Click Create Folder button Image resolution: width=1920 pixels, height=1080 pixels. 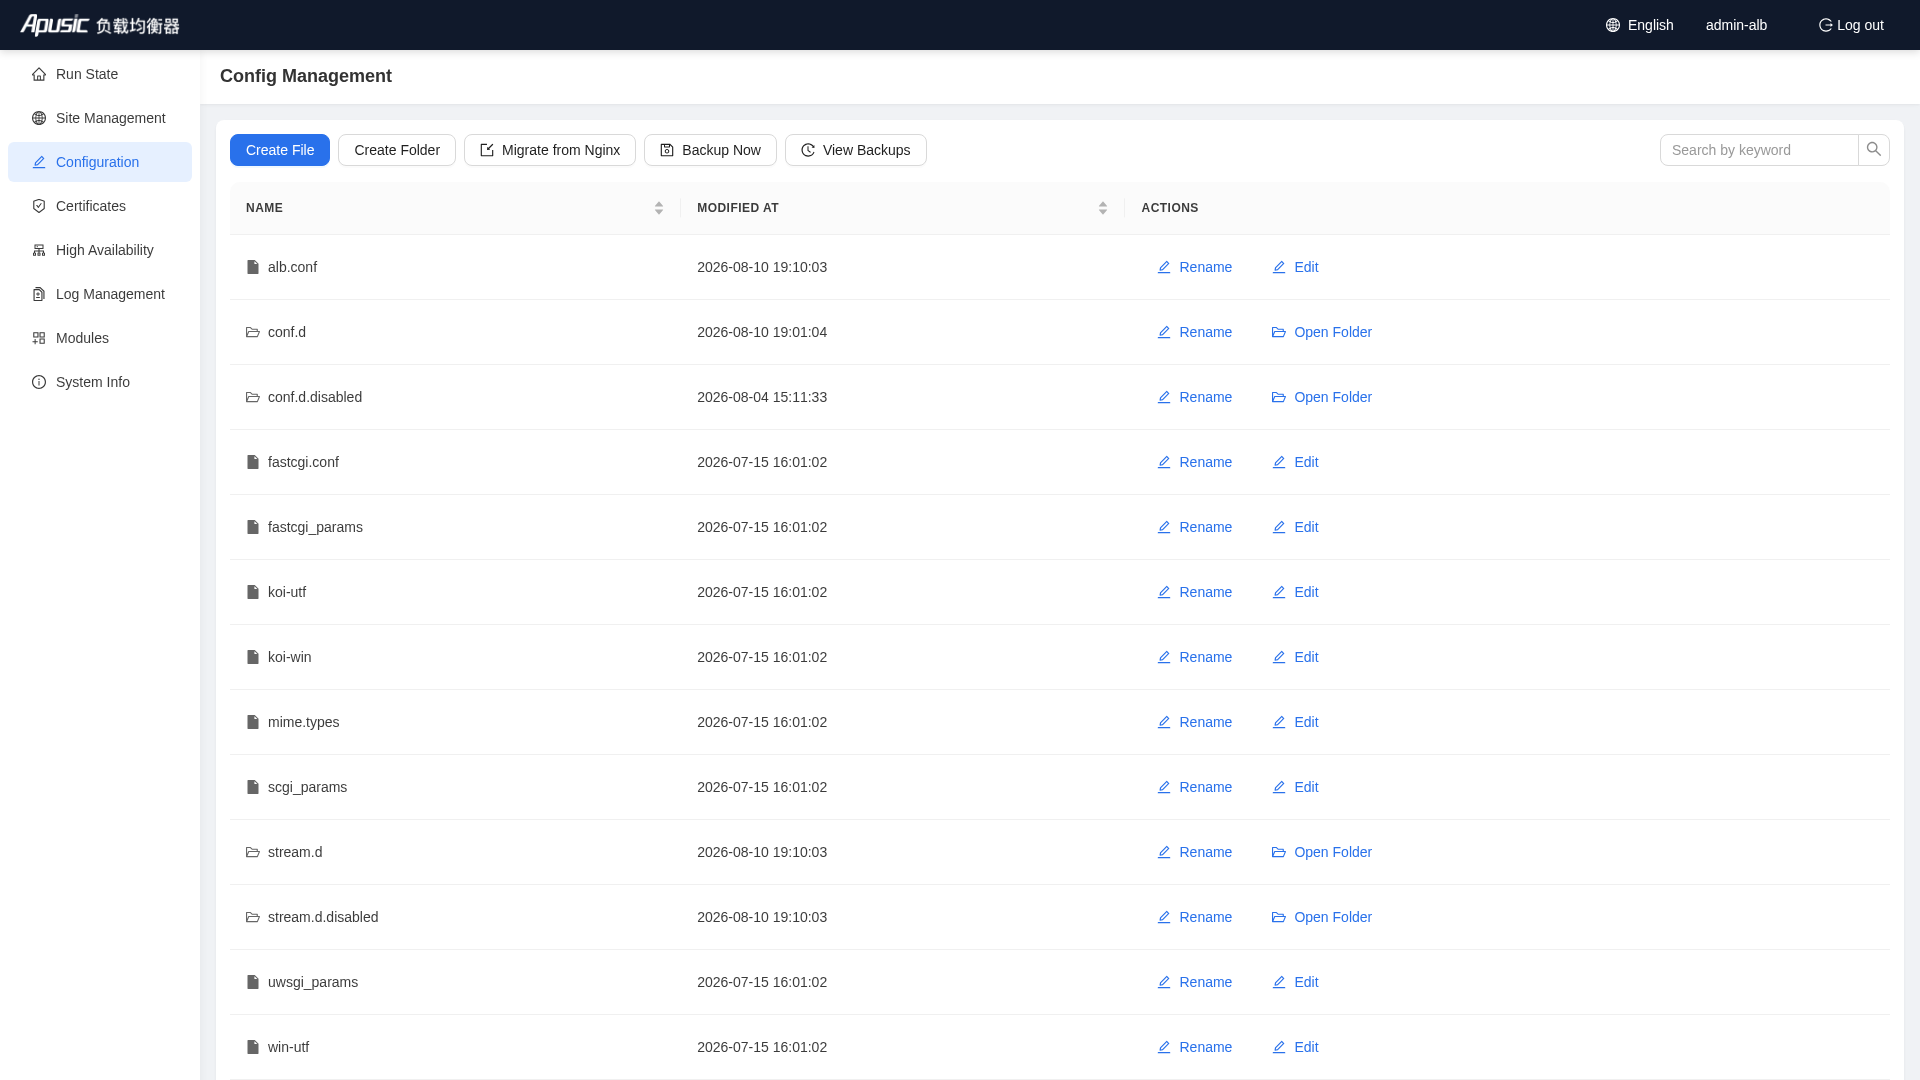[x=397, y=150]
